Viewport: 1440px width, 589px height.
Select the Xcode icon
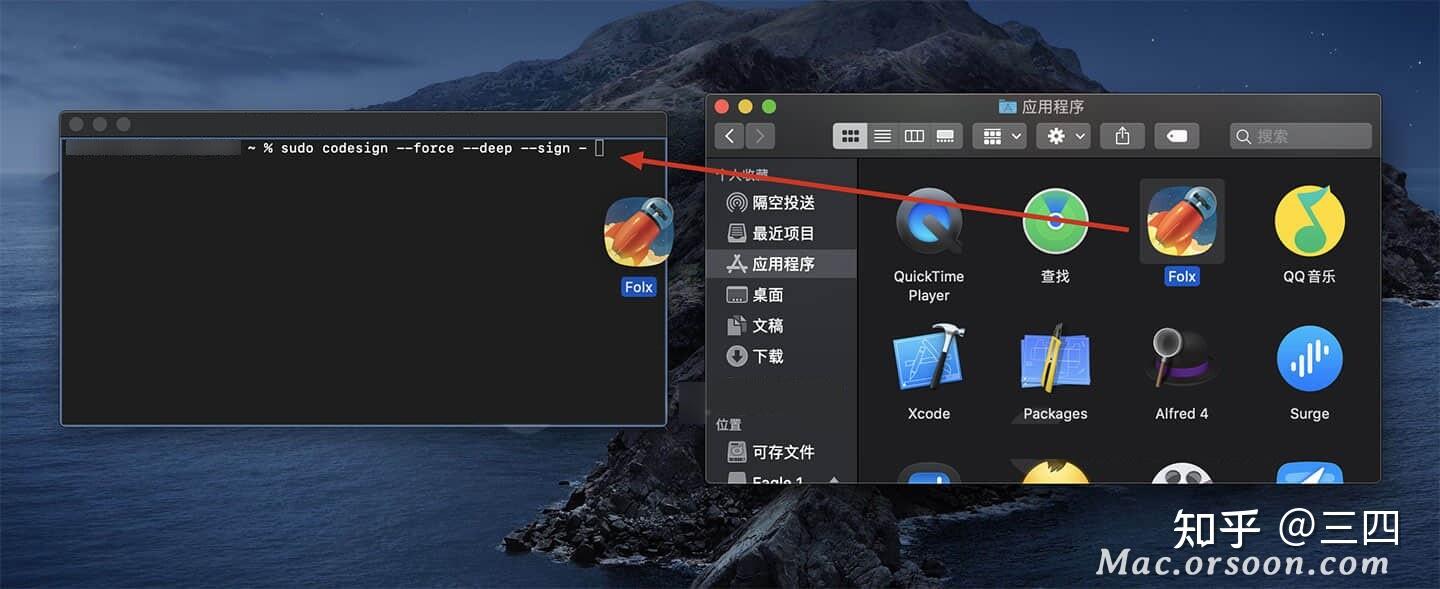tap(926, 358)
